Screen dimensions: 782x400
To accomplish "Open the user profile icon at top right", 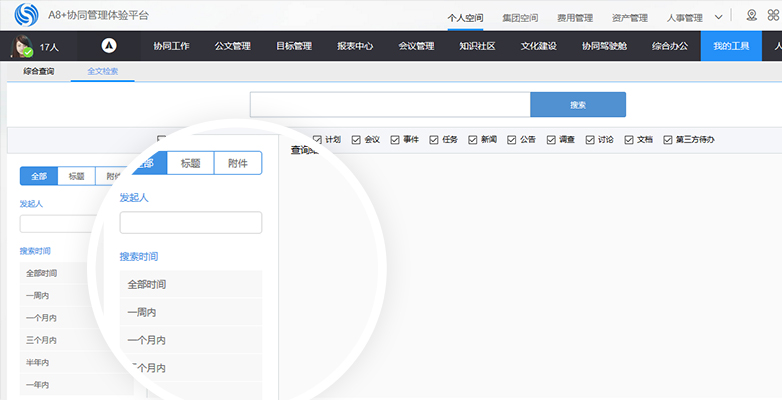I will (x=751, y=16).
